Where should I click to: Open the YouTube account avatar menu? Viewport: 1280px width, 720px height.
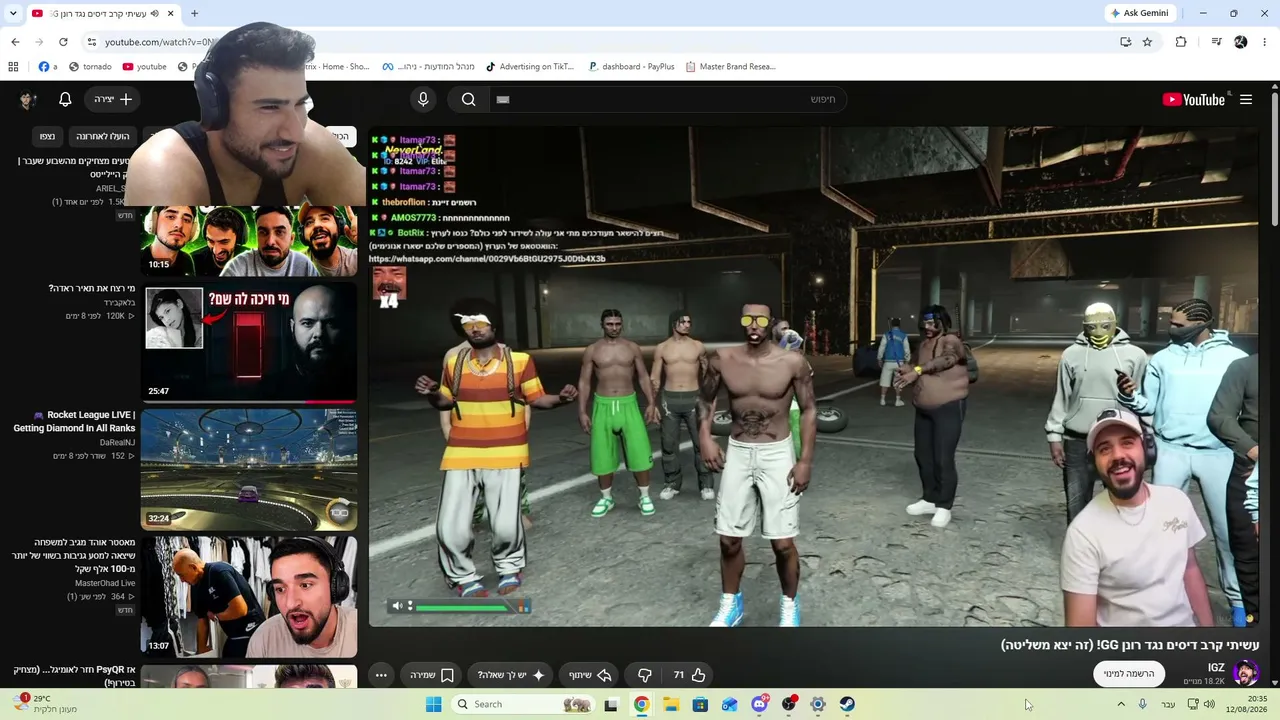tap(28, 99)
